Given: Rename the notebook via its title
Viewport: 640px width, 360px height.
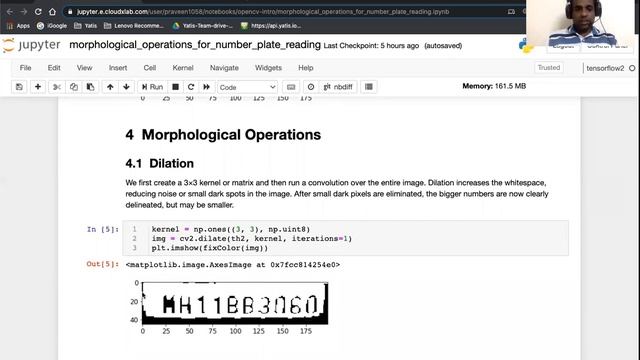Looking at the screenshot, I should [195, 44].
